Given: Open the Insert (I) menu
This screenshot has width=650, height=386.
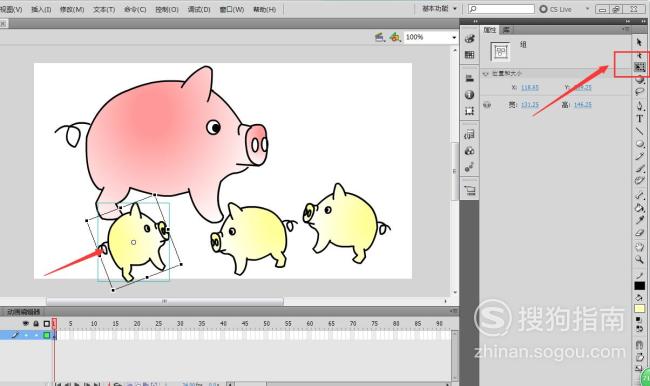Looking at the screenshot, I should (41, 9).
